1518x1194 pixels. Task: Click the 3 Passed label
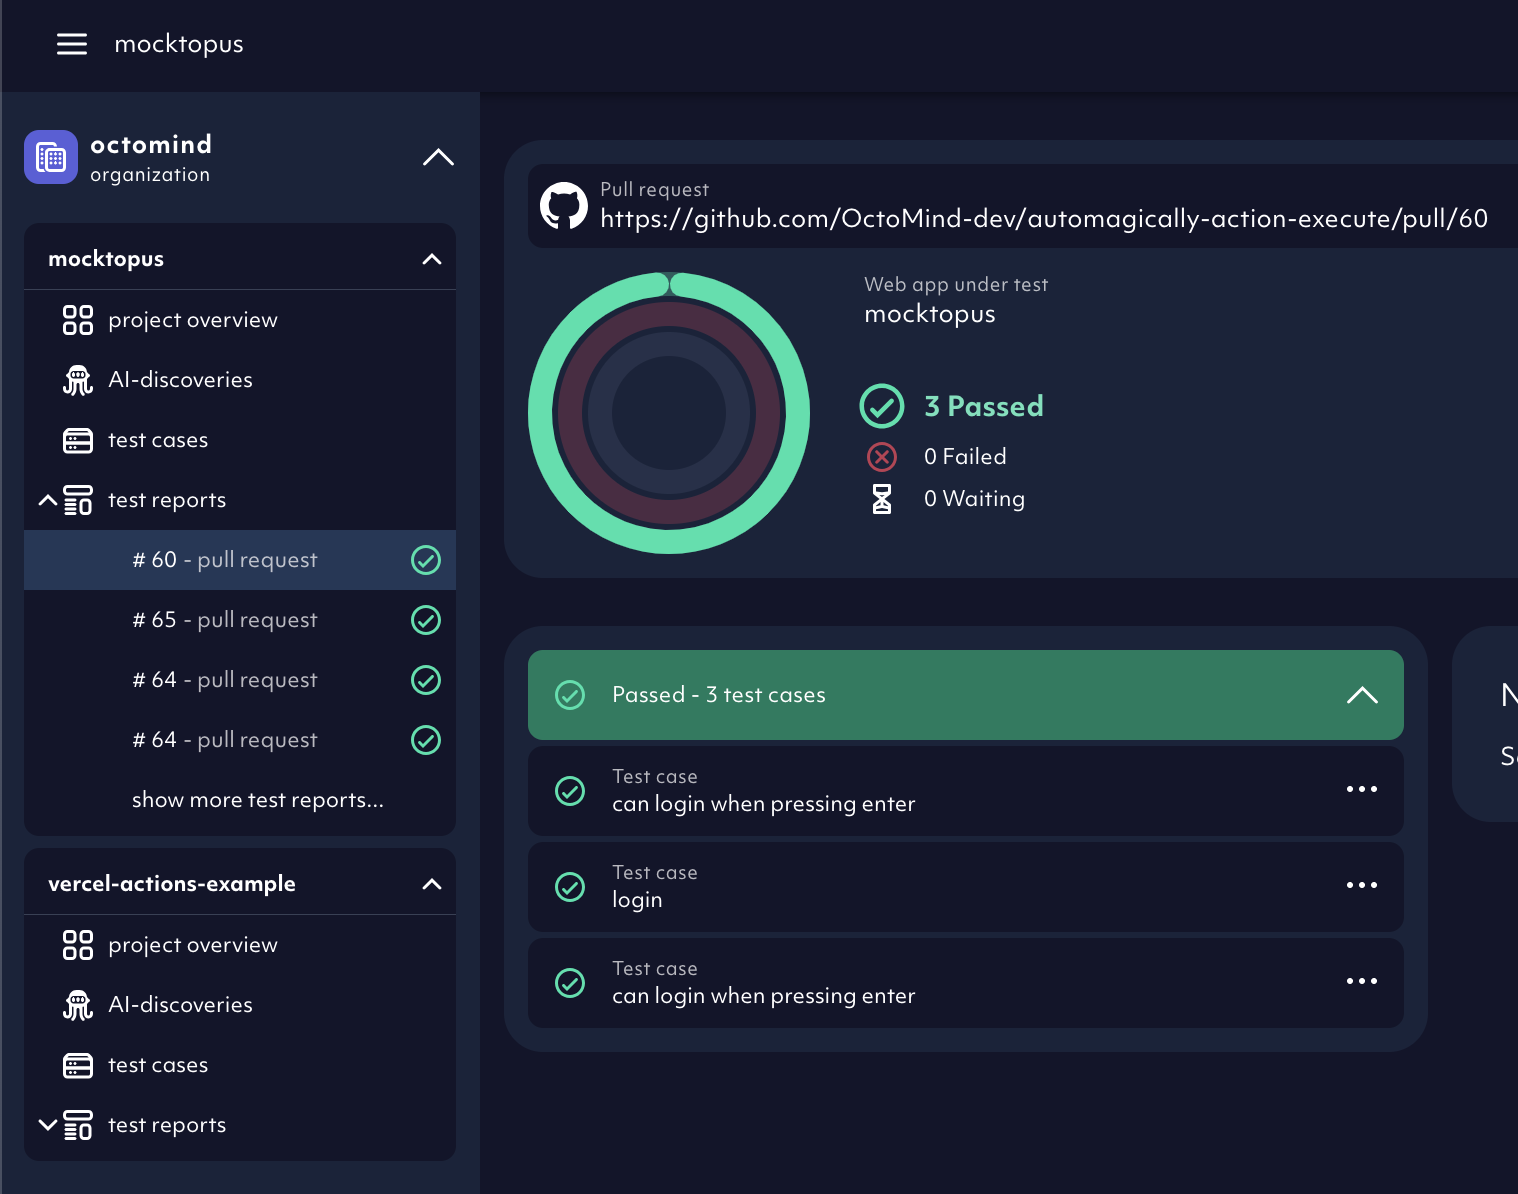[984, 406]
